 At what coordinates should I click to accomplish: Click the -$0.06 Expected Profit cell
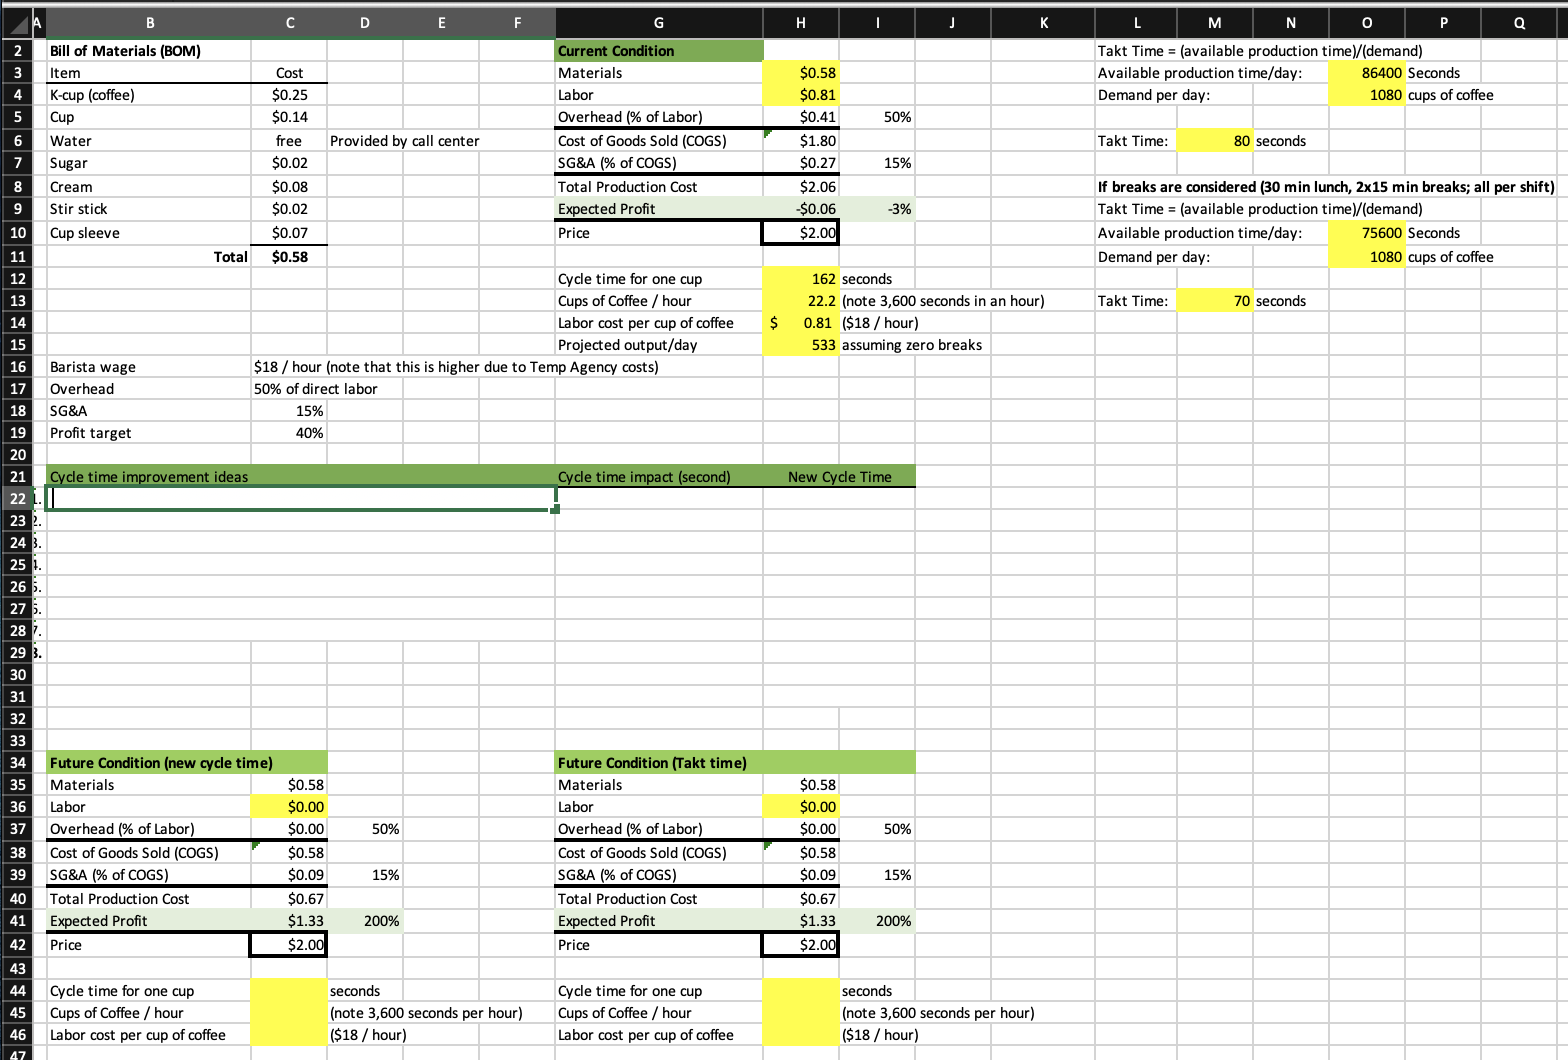(800, 209)
